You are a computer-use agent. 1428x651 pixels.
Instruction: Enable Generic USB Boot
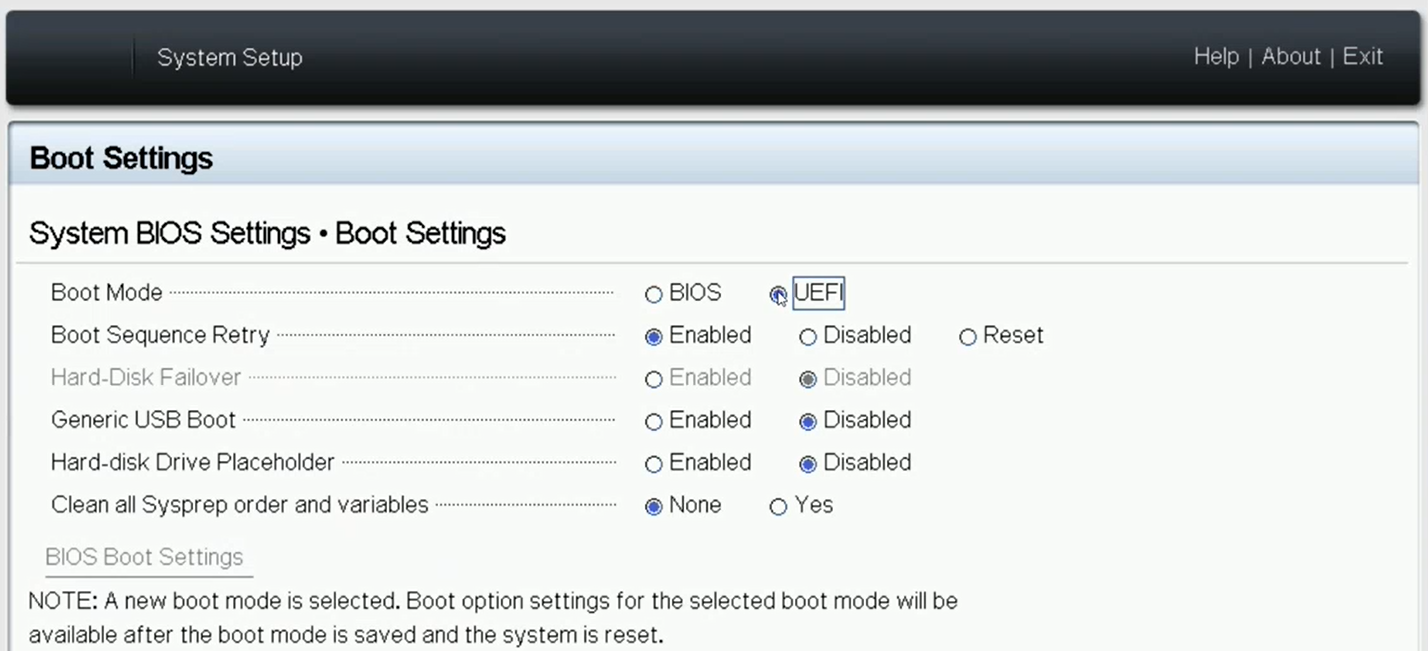pyautogui.click(x=654, y=422)
